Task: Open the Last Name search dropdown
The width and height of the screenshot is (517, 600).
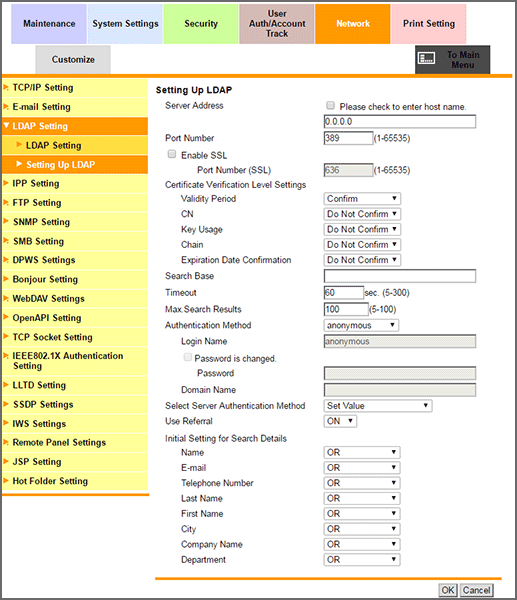Action: (x=362, y=498)
